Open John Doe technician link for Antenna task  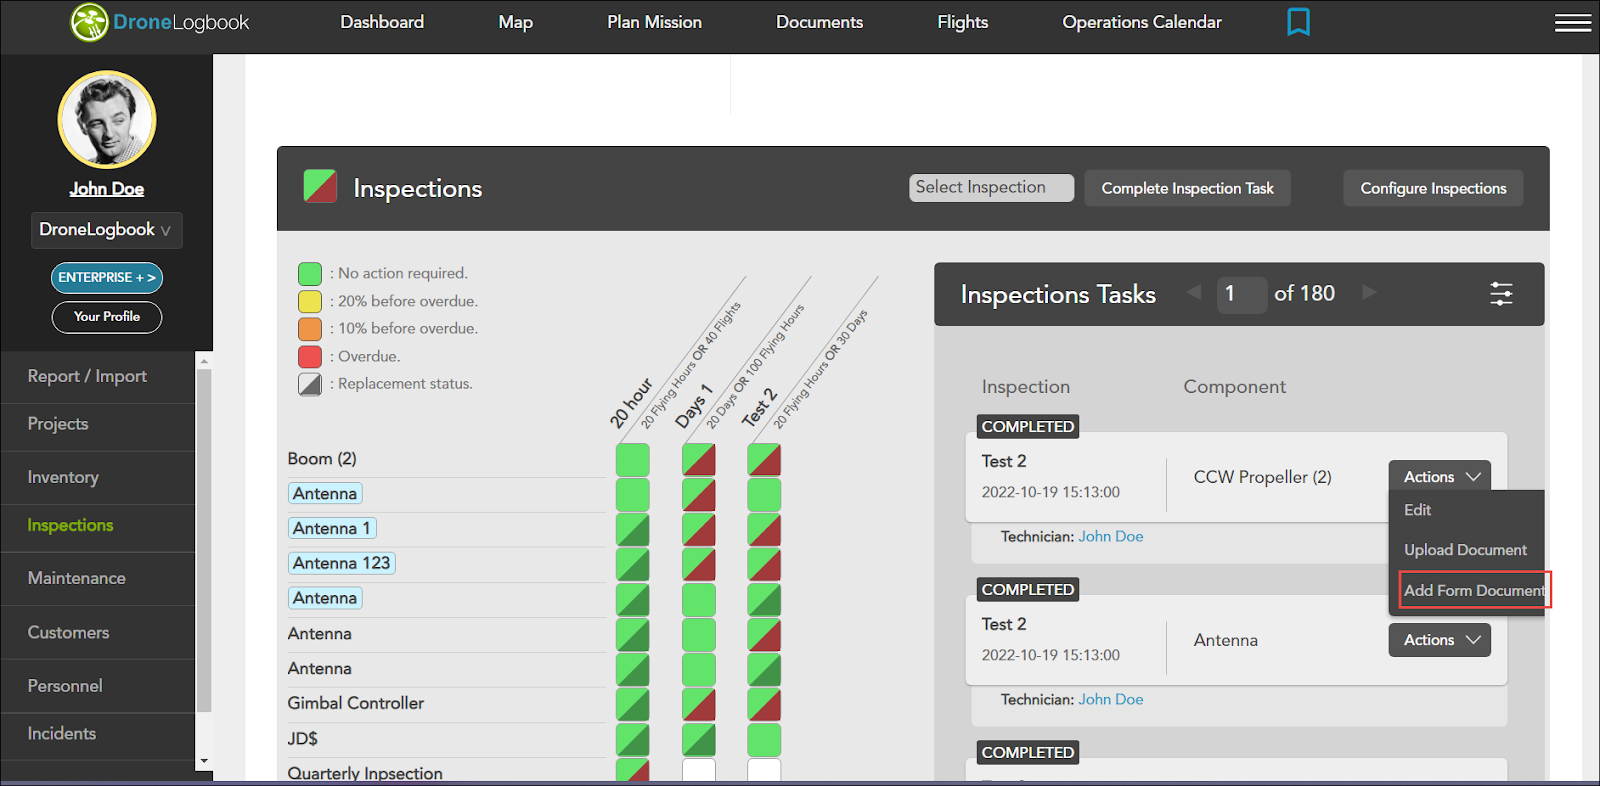tap(1110, 700)
